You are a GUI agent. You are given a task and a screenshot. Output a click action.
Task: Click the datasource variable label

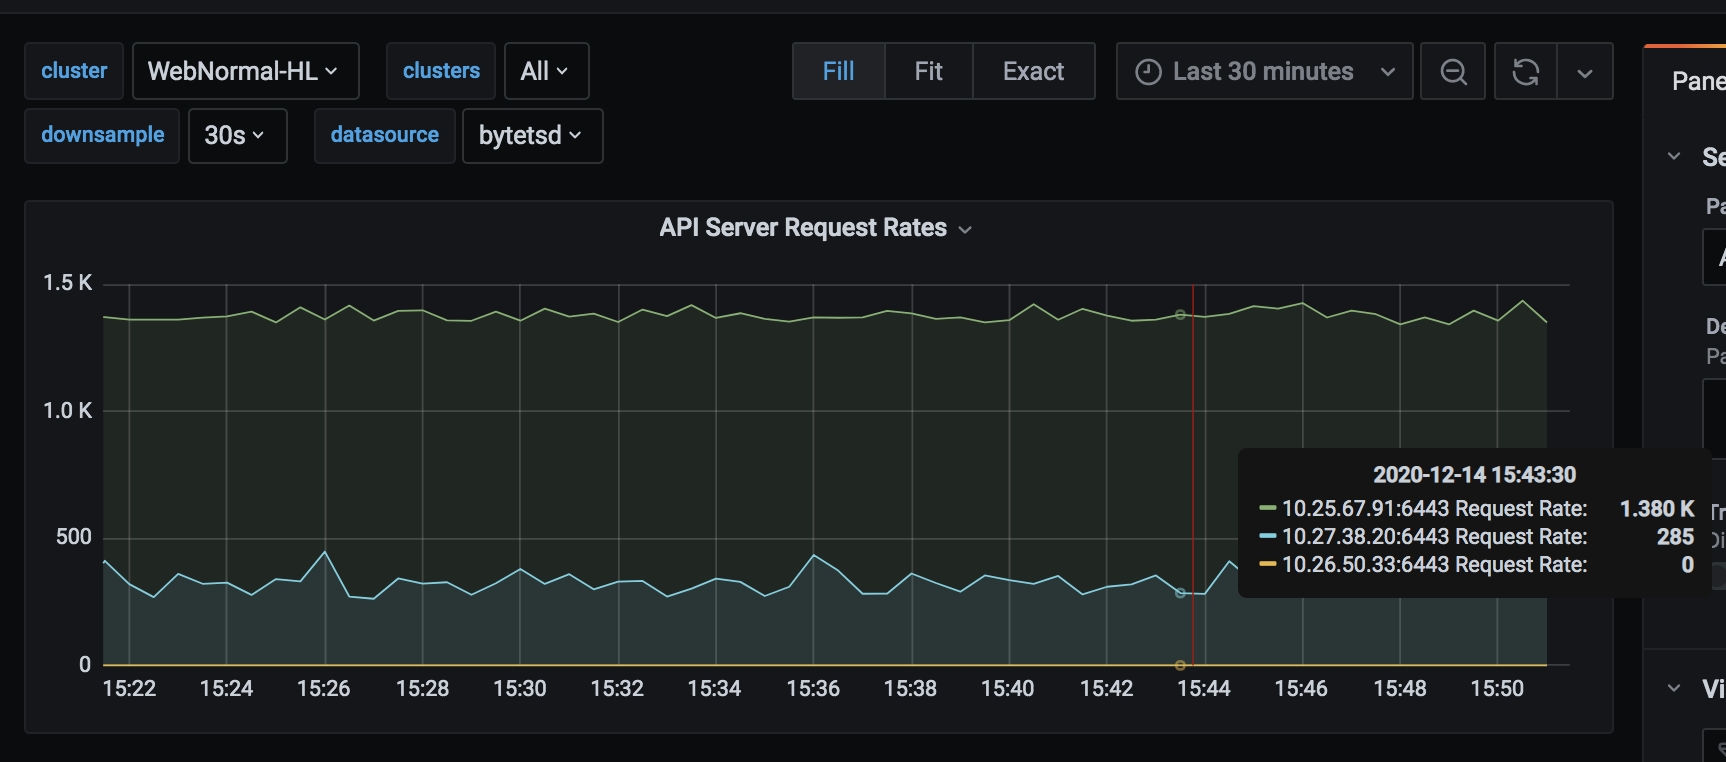pyautogui.click(x=385, y=135)
